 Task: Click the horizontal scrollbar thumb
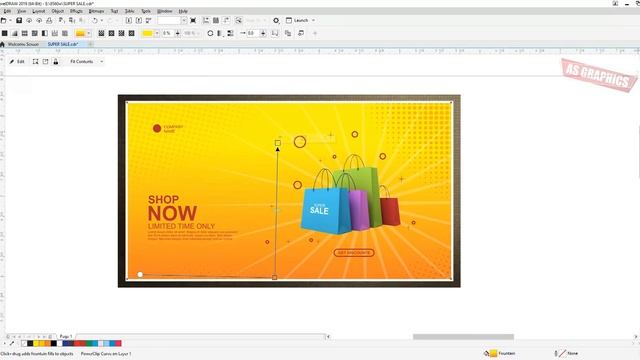coord(463,337)
